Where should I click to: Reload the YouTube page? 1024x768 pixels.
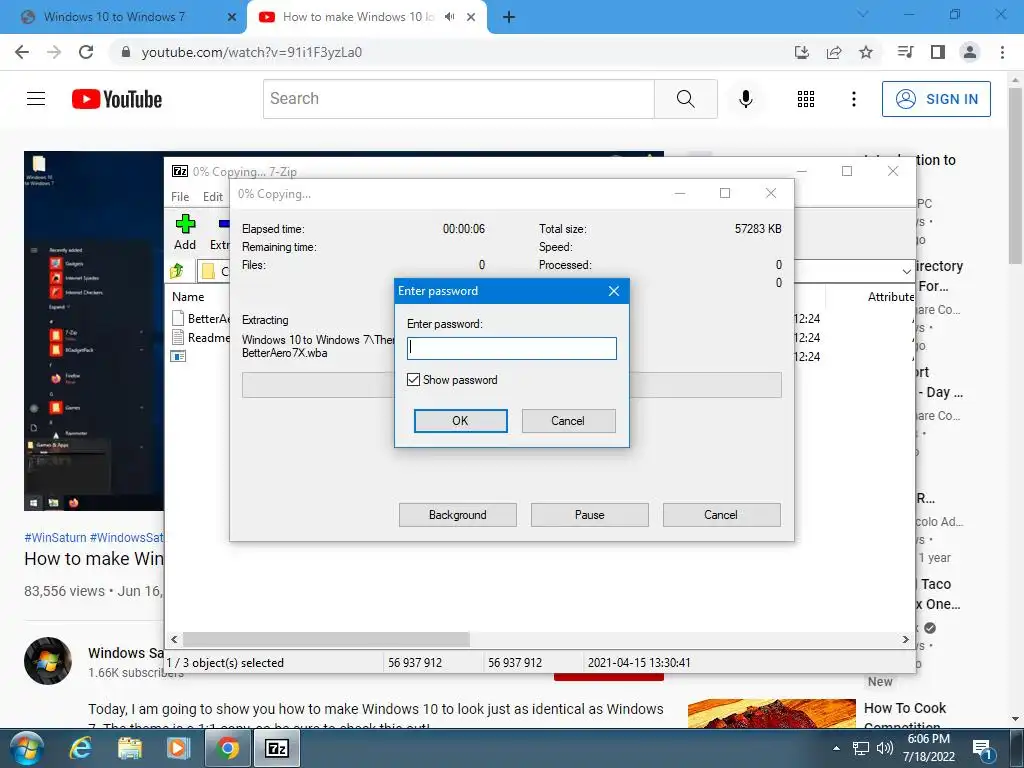tap(86, 52)
